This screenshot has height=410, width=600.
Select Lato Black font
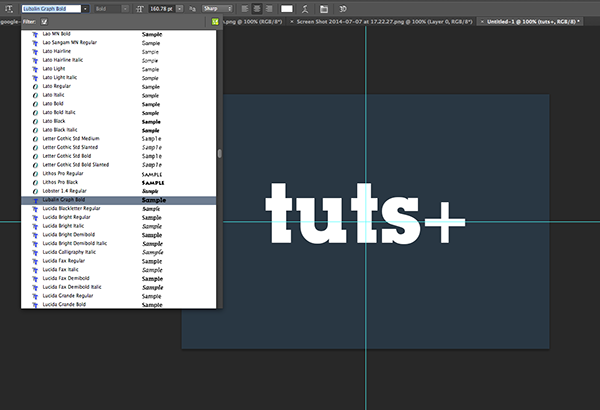(119, 121)
